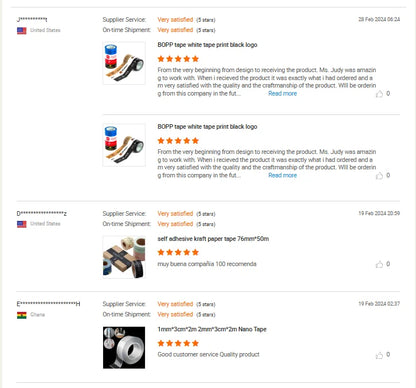Click thumbs-up on second BOPP tape review
This screenshot has width=416, height=388.
point(379,176)
